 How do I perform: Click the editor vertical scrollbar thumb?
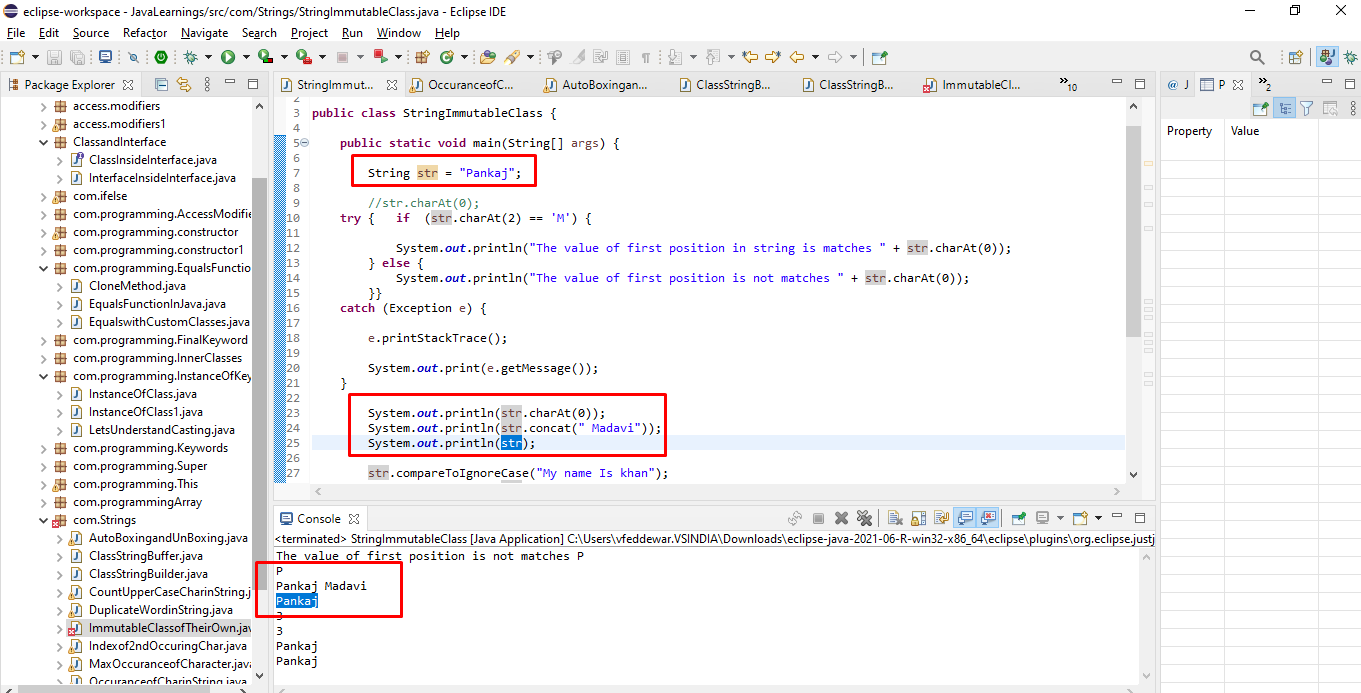(x=1133, y=230)
